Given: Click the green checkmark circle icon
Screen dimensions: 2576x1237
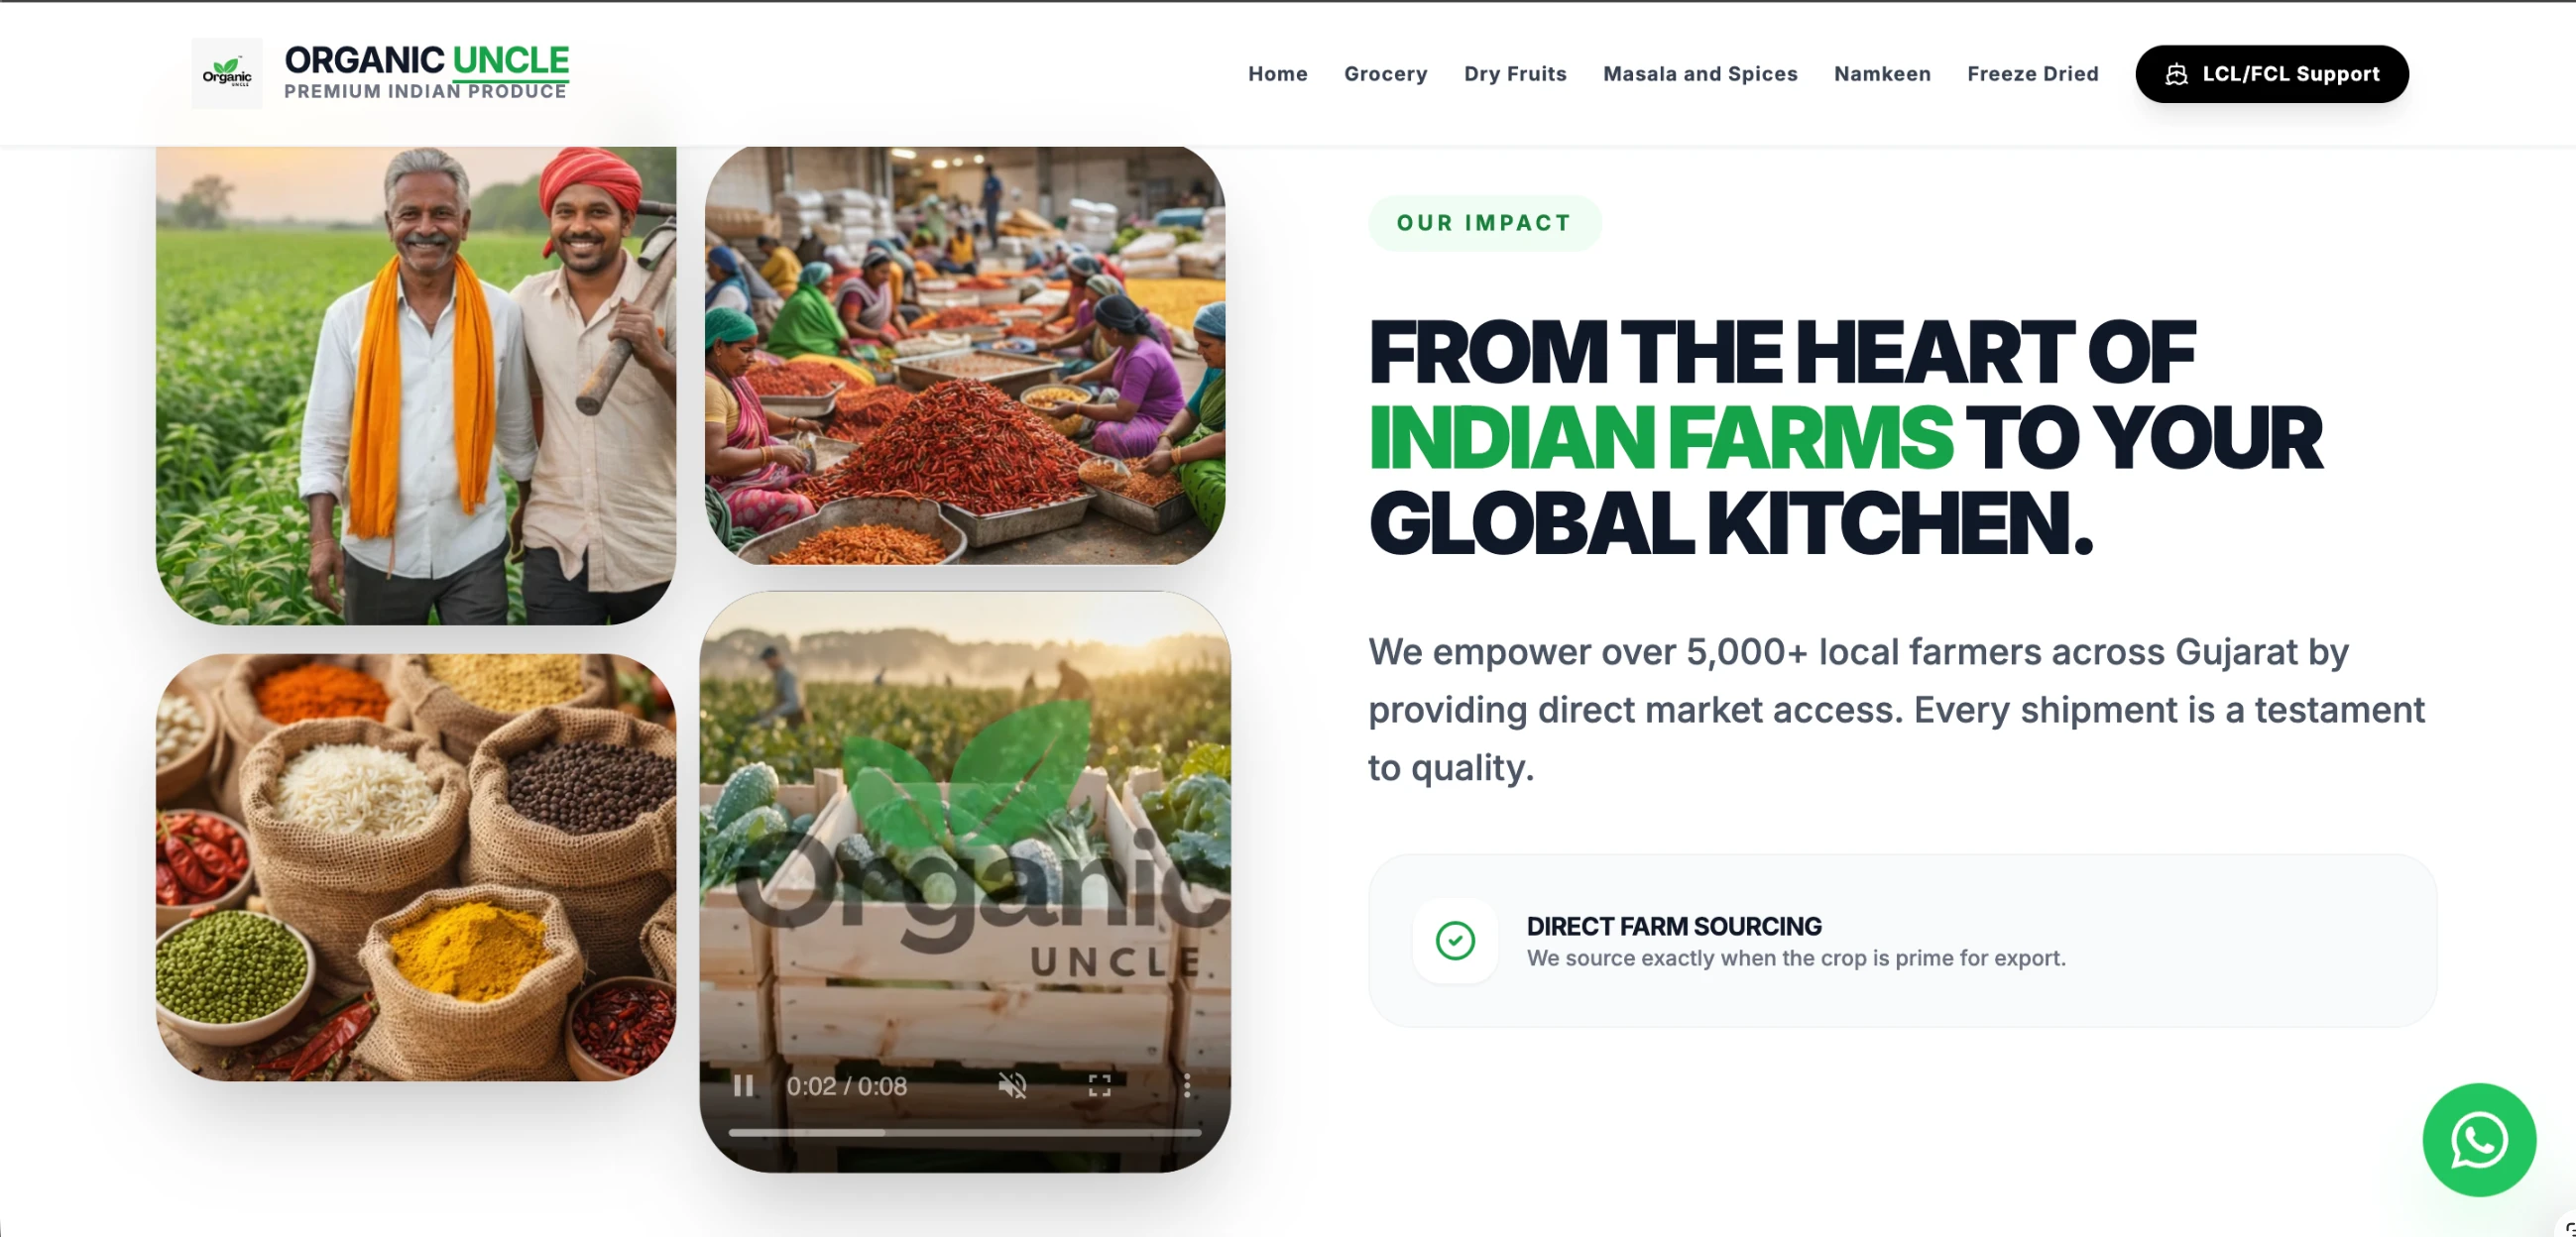Looking at the screenshot, I should coord(1455,940).
